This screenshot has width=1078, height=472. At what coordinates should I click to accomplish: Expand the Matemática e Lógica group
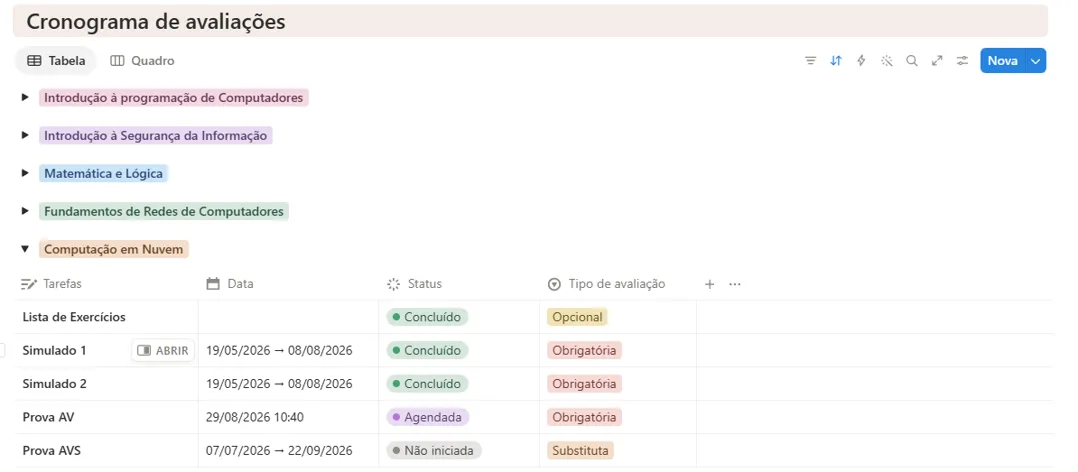click(25, 173)
